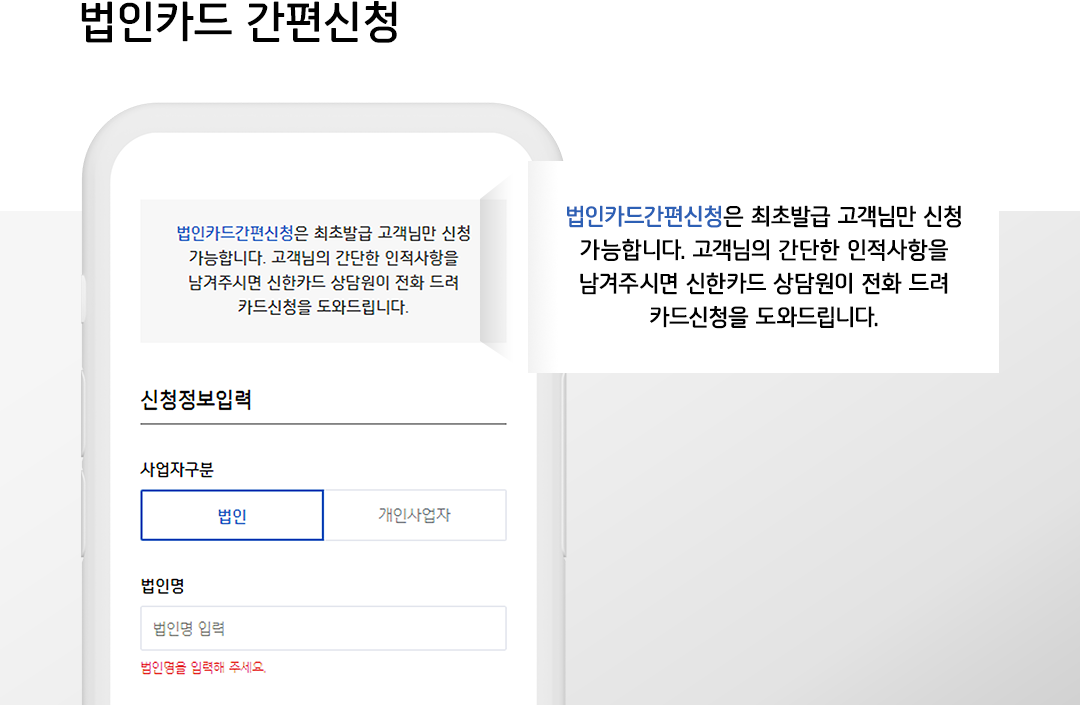Select the 법인 business type option
The image size is (1080, 705).
click(x=232, y=515)
